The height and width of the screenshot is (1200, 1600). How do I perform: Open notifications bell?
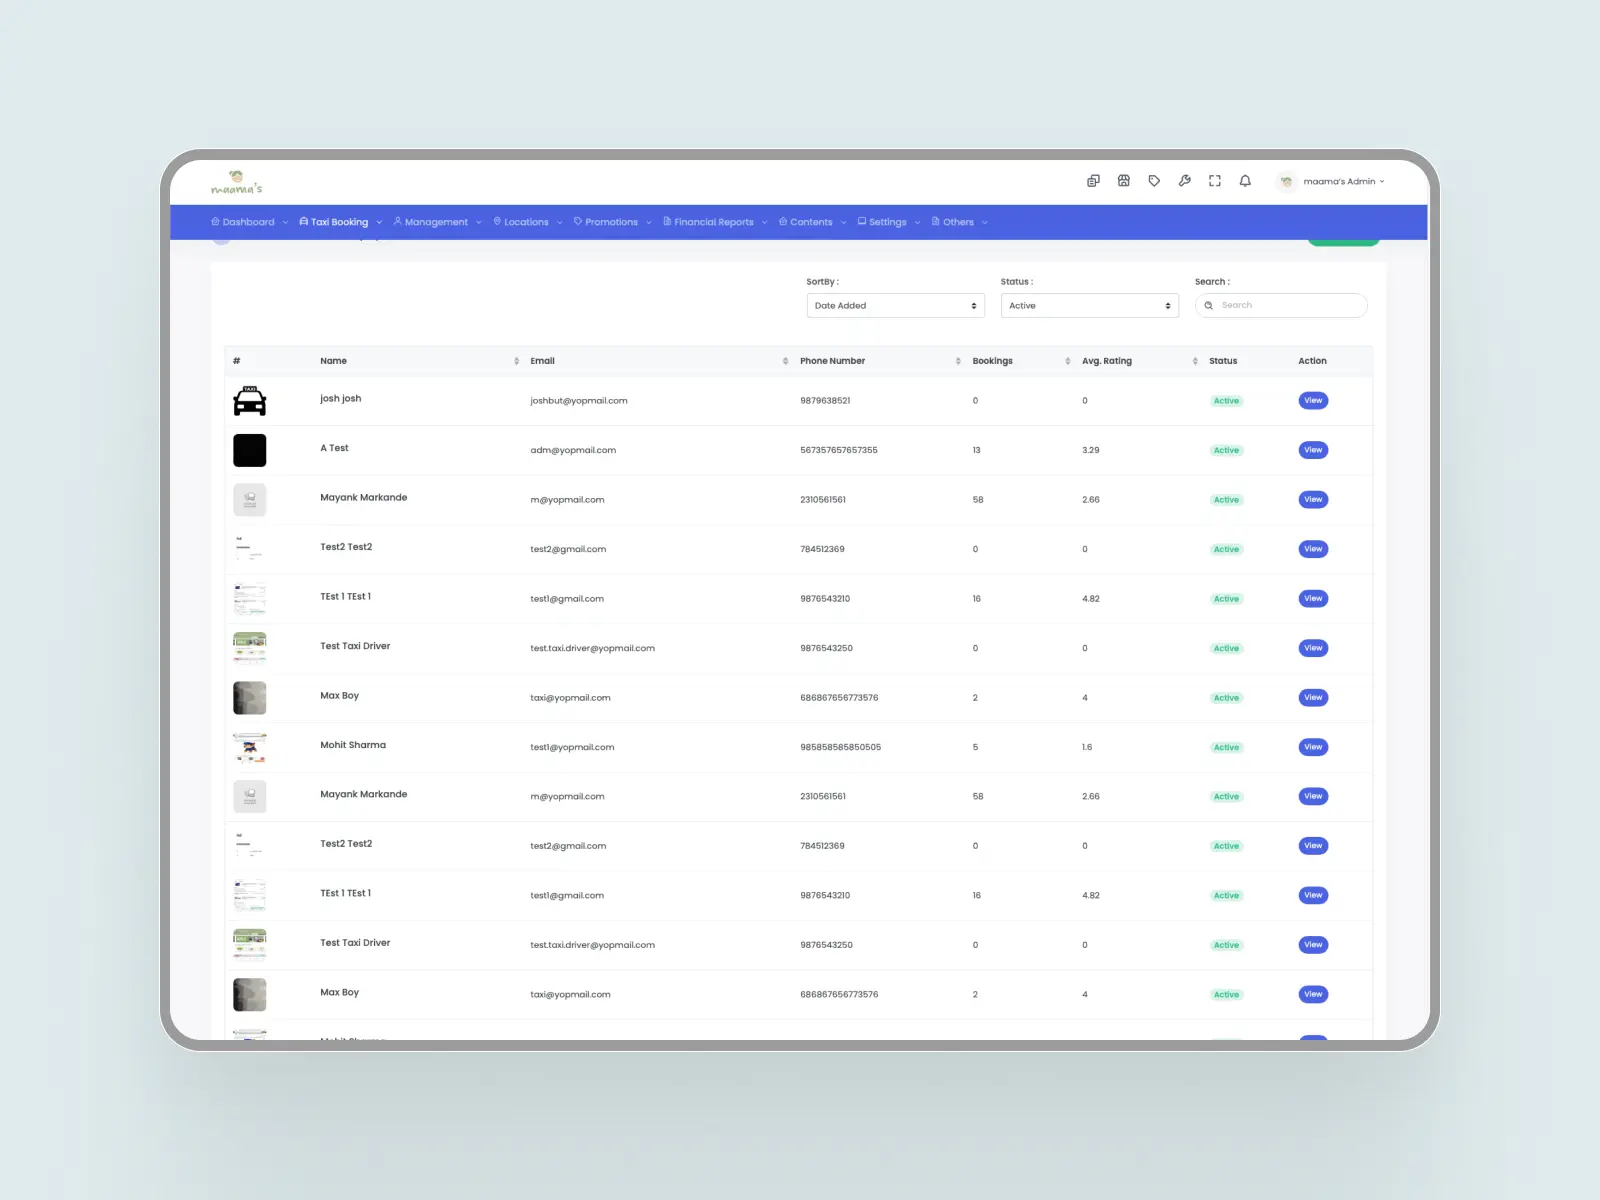(x=1245, y=181)
